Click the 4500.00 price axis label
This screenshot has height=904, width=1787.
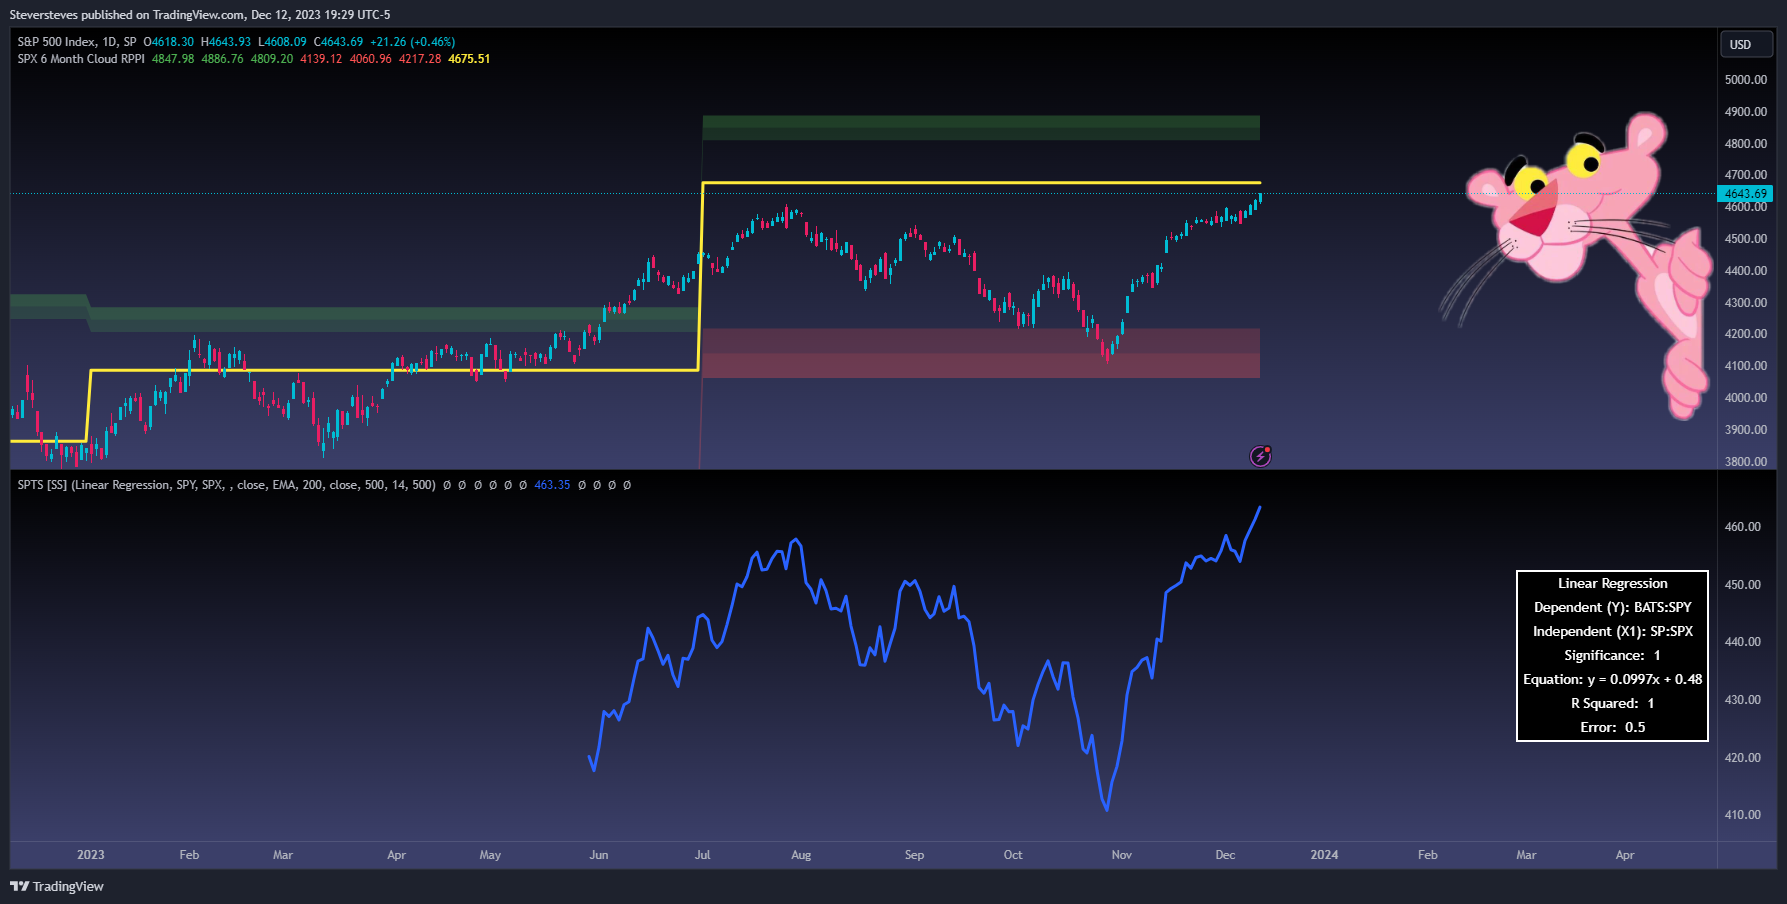1746,239
